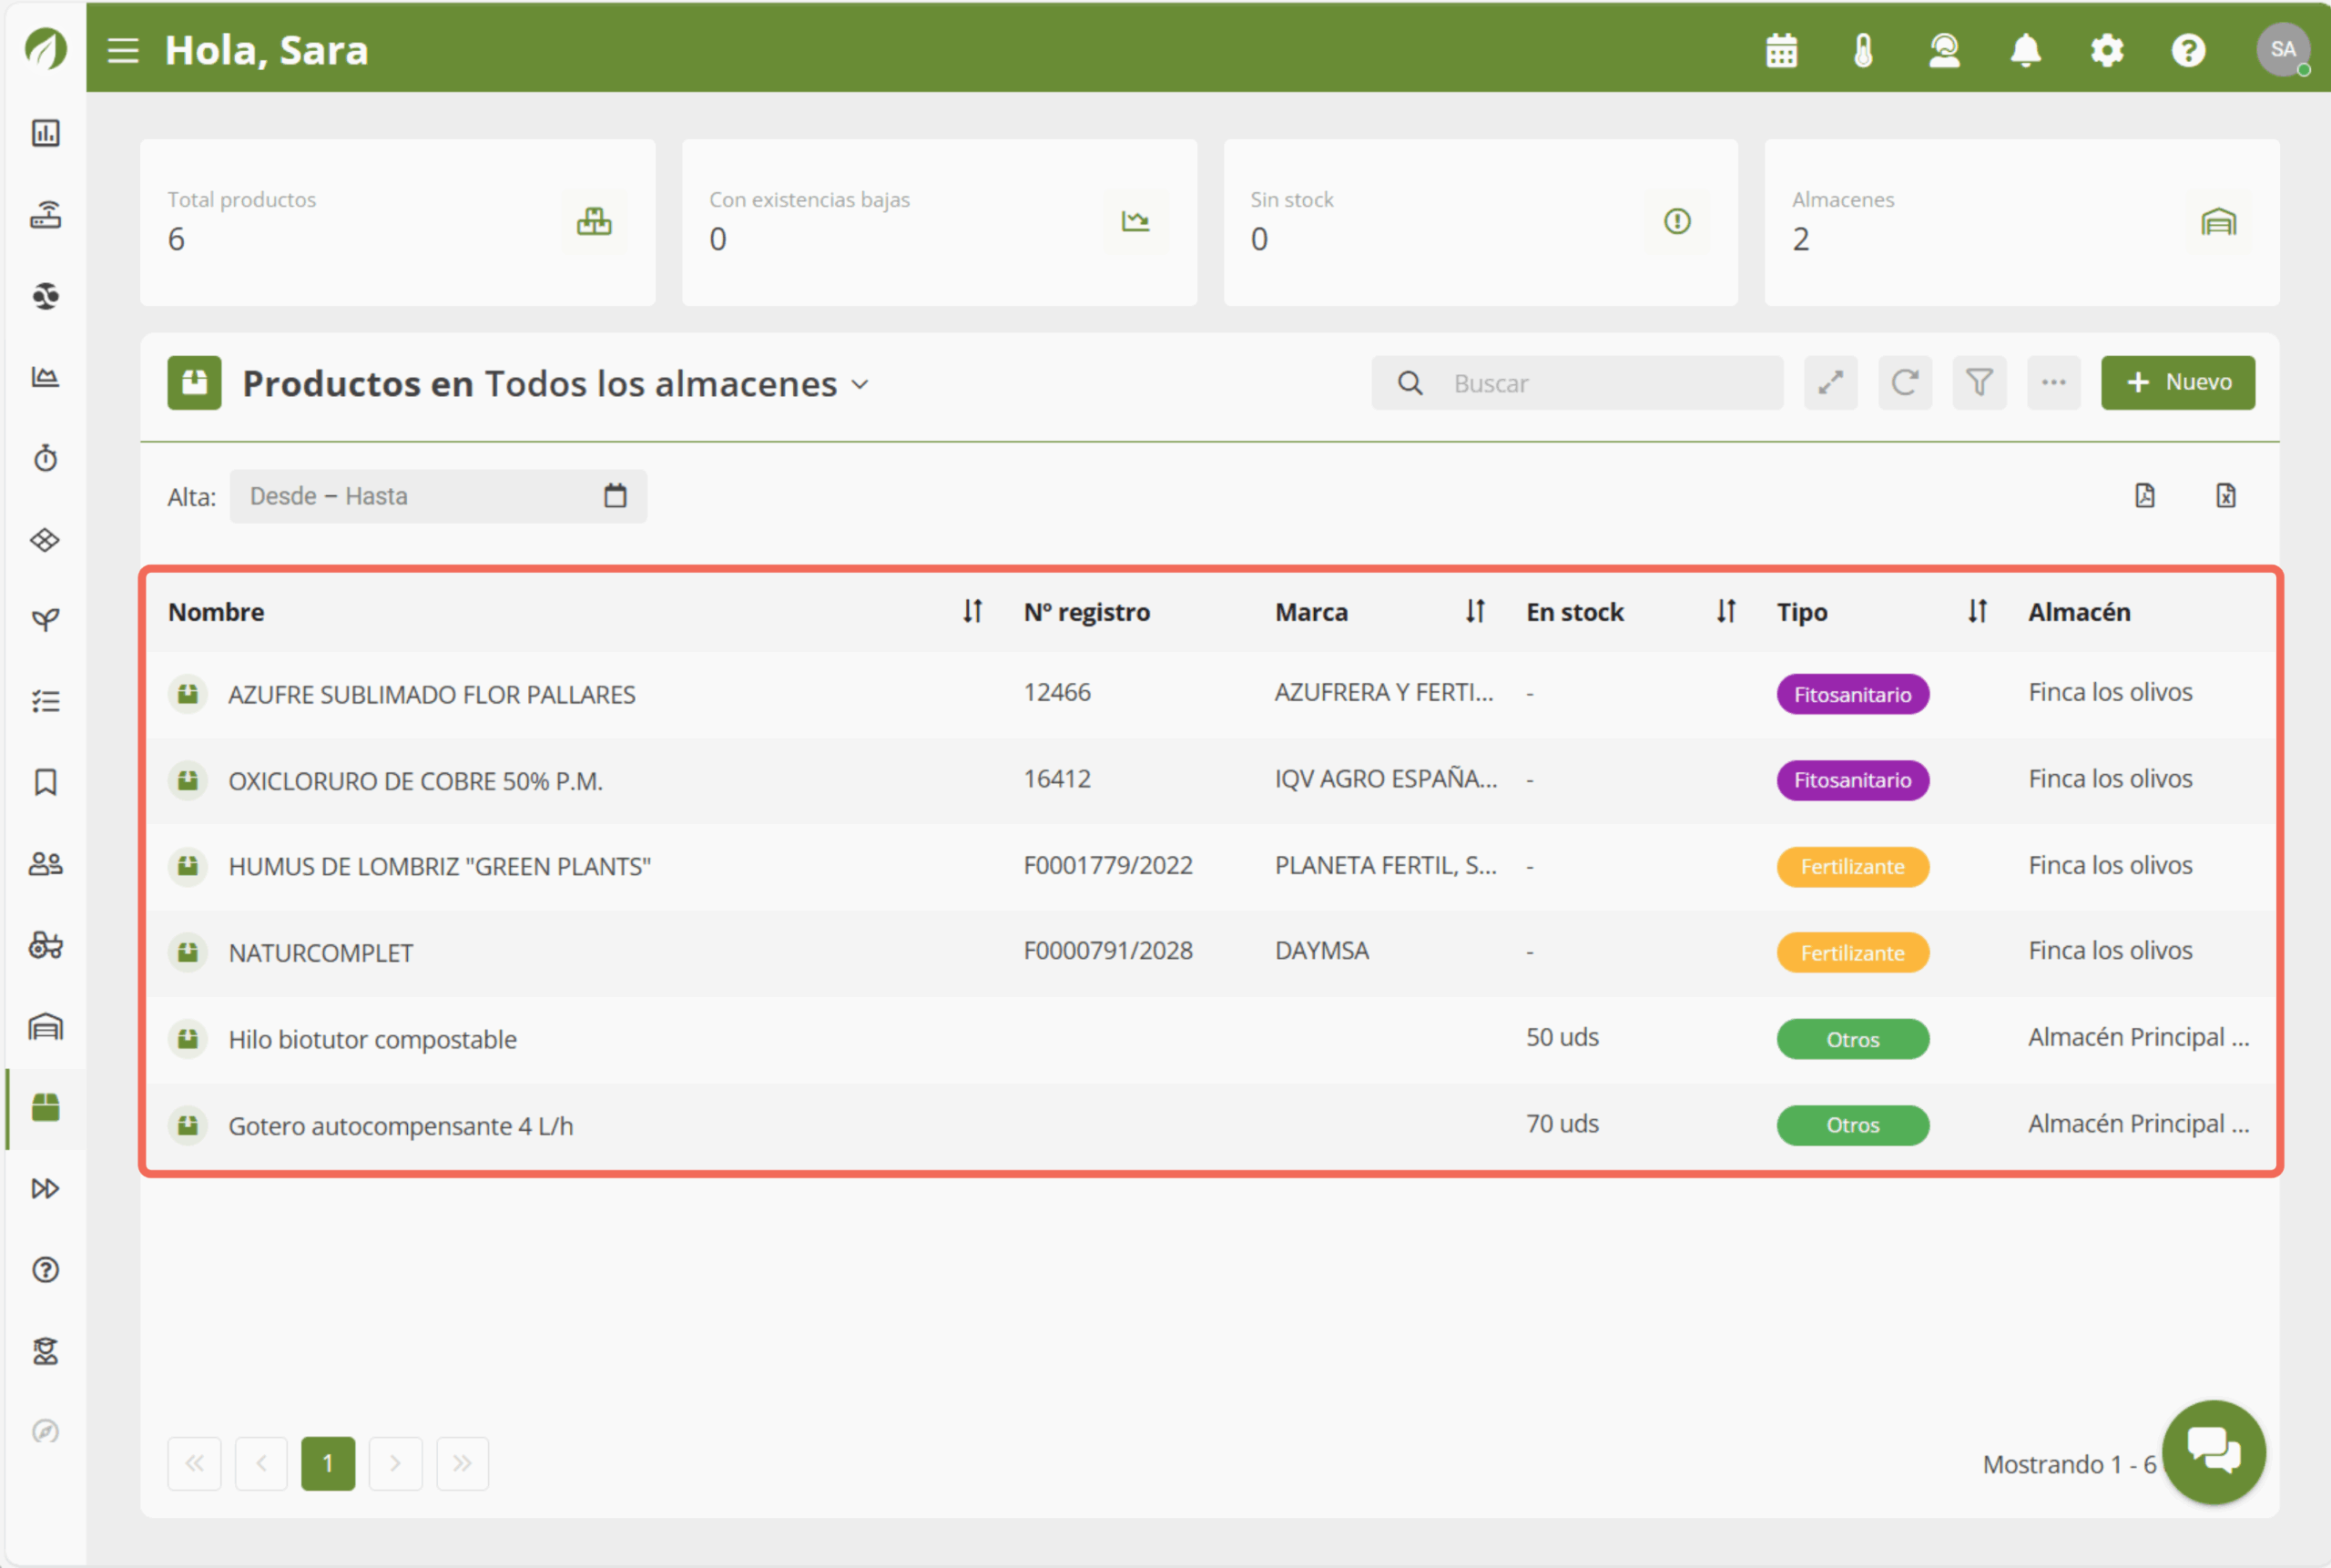Expand table to fullscreen view
2331x1568 pixels.
[1830, 383]
